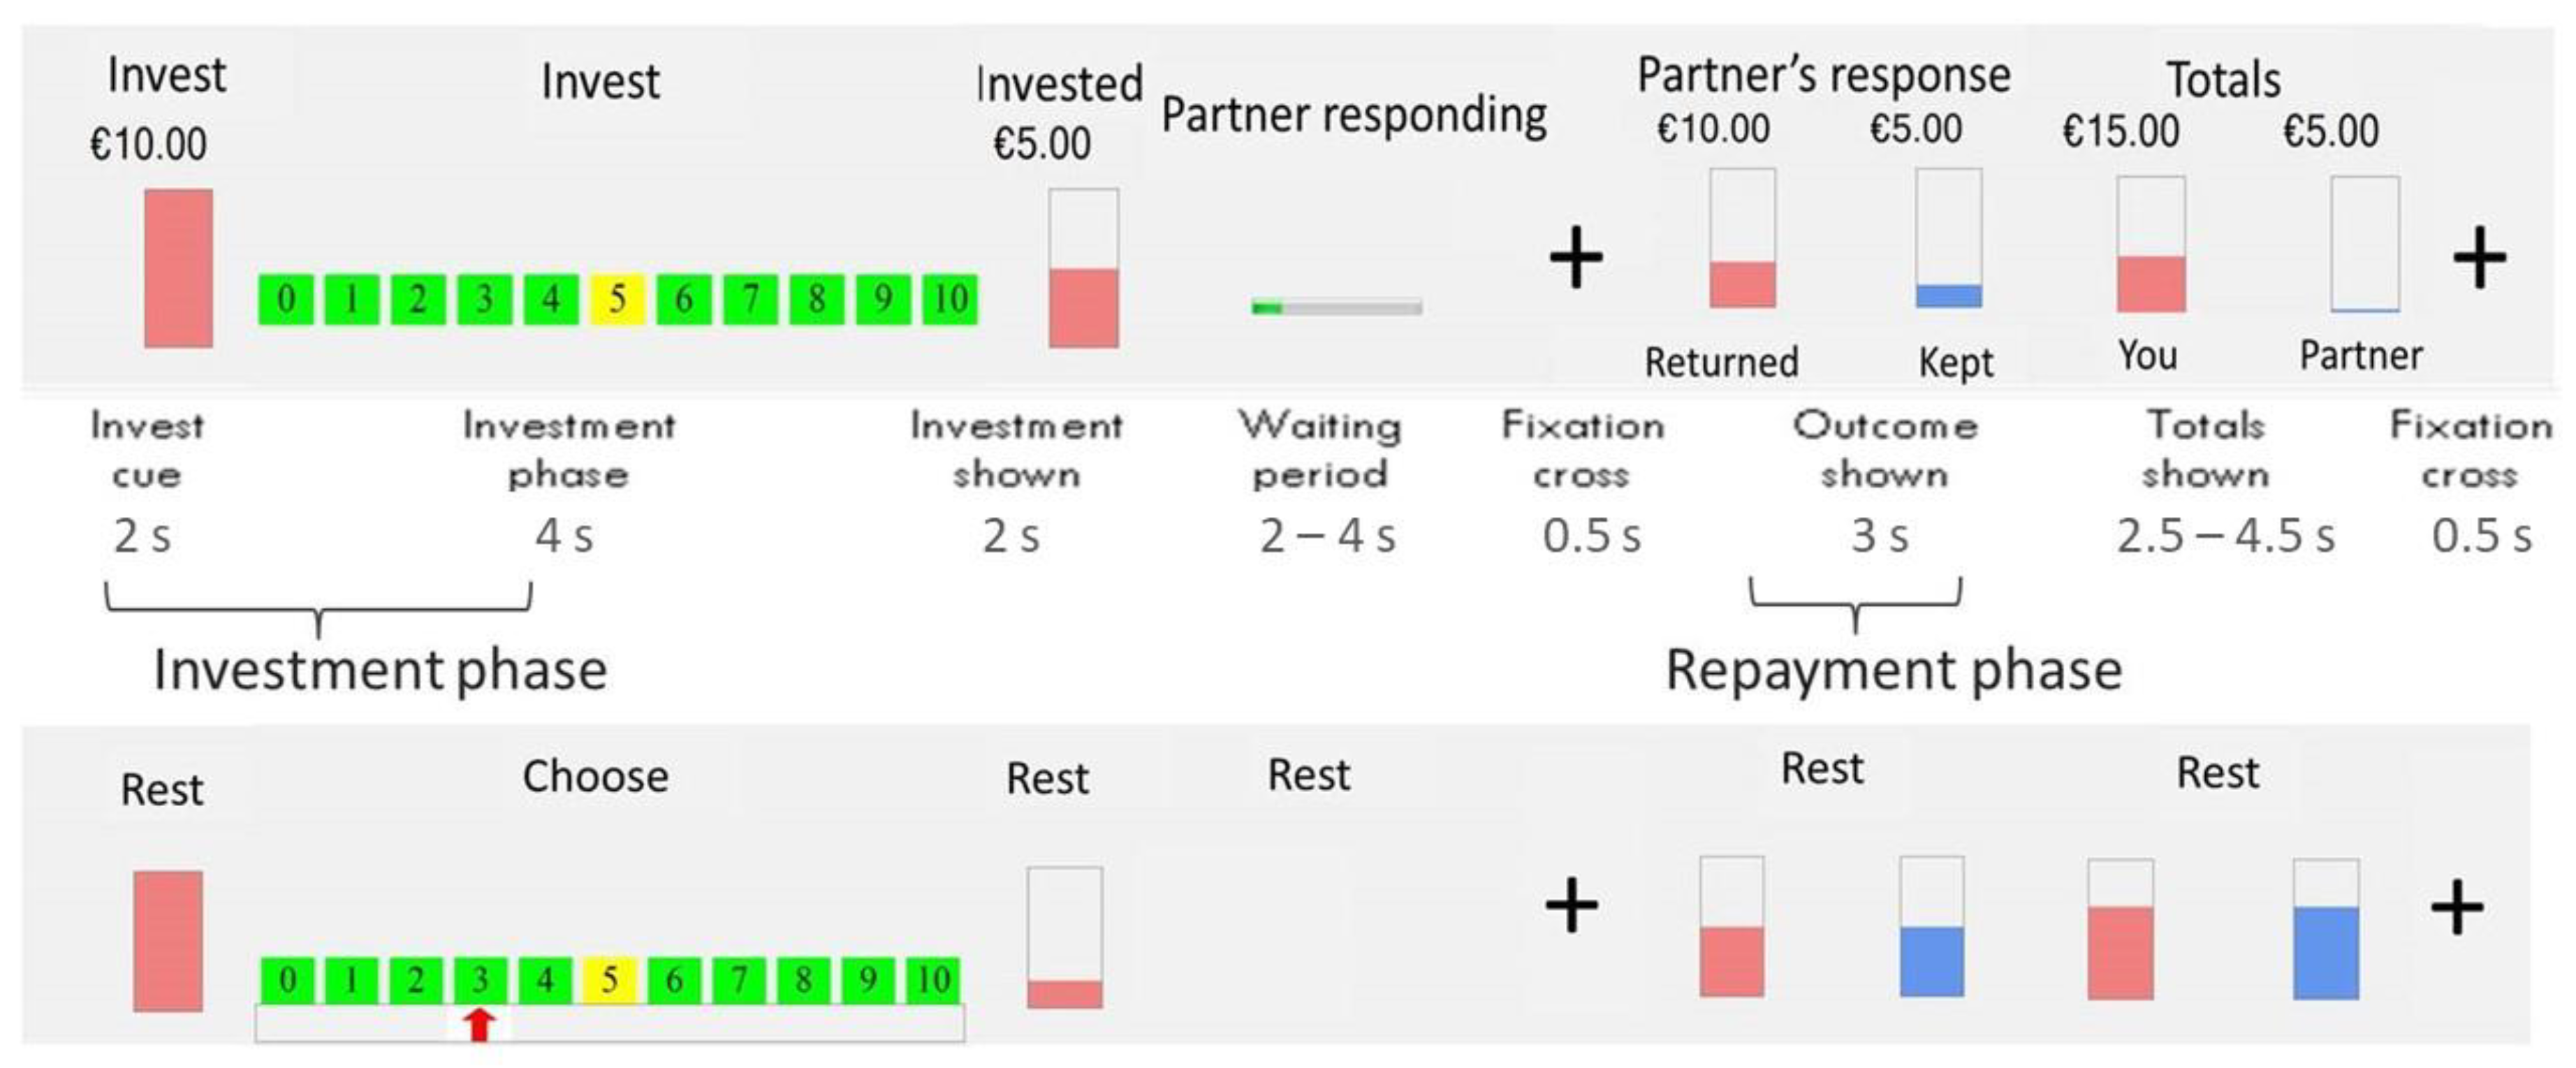Image resolution: width=2576 pixels, height=1068 pixels.
Task: Click the yellow 5 in the Choose row
Action: point(609,979)
